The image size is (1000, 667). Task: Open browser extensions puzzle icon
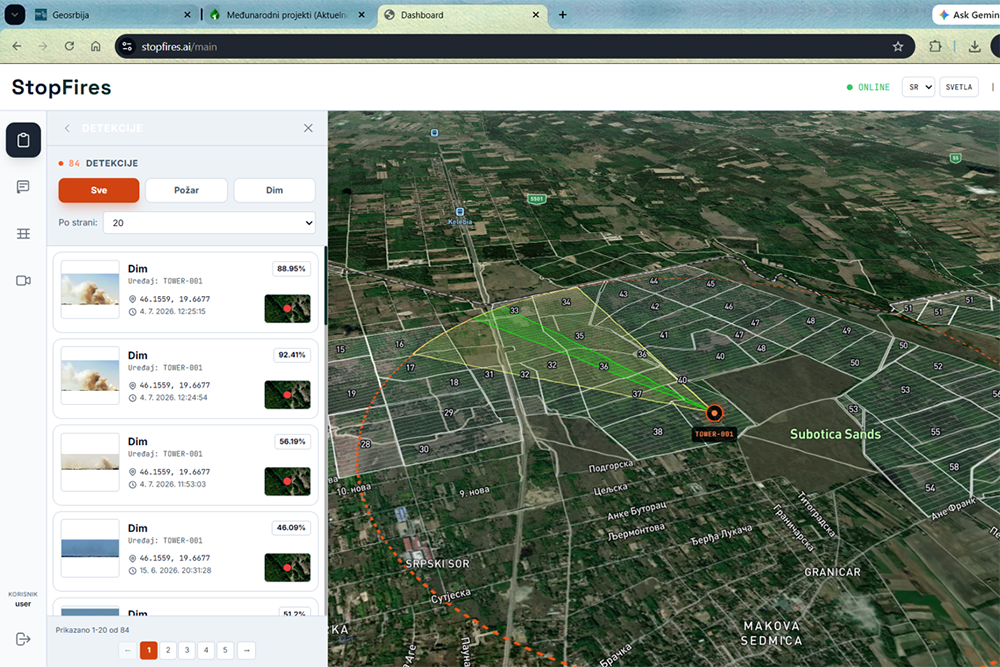[935, 47]
